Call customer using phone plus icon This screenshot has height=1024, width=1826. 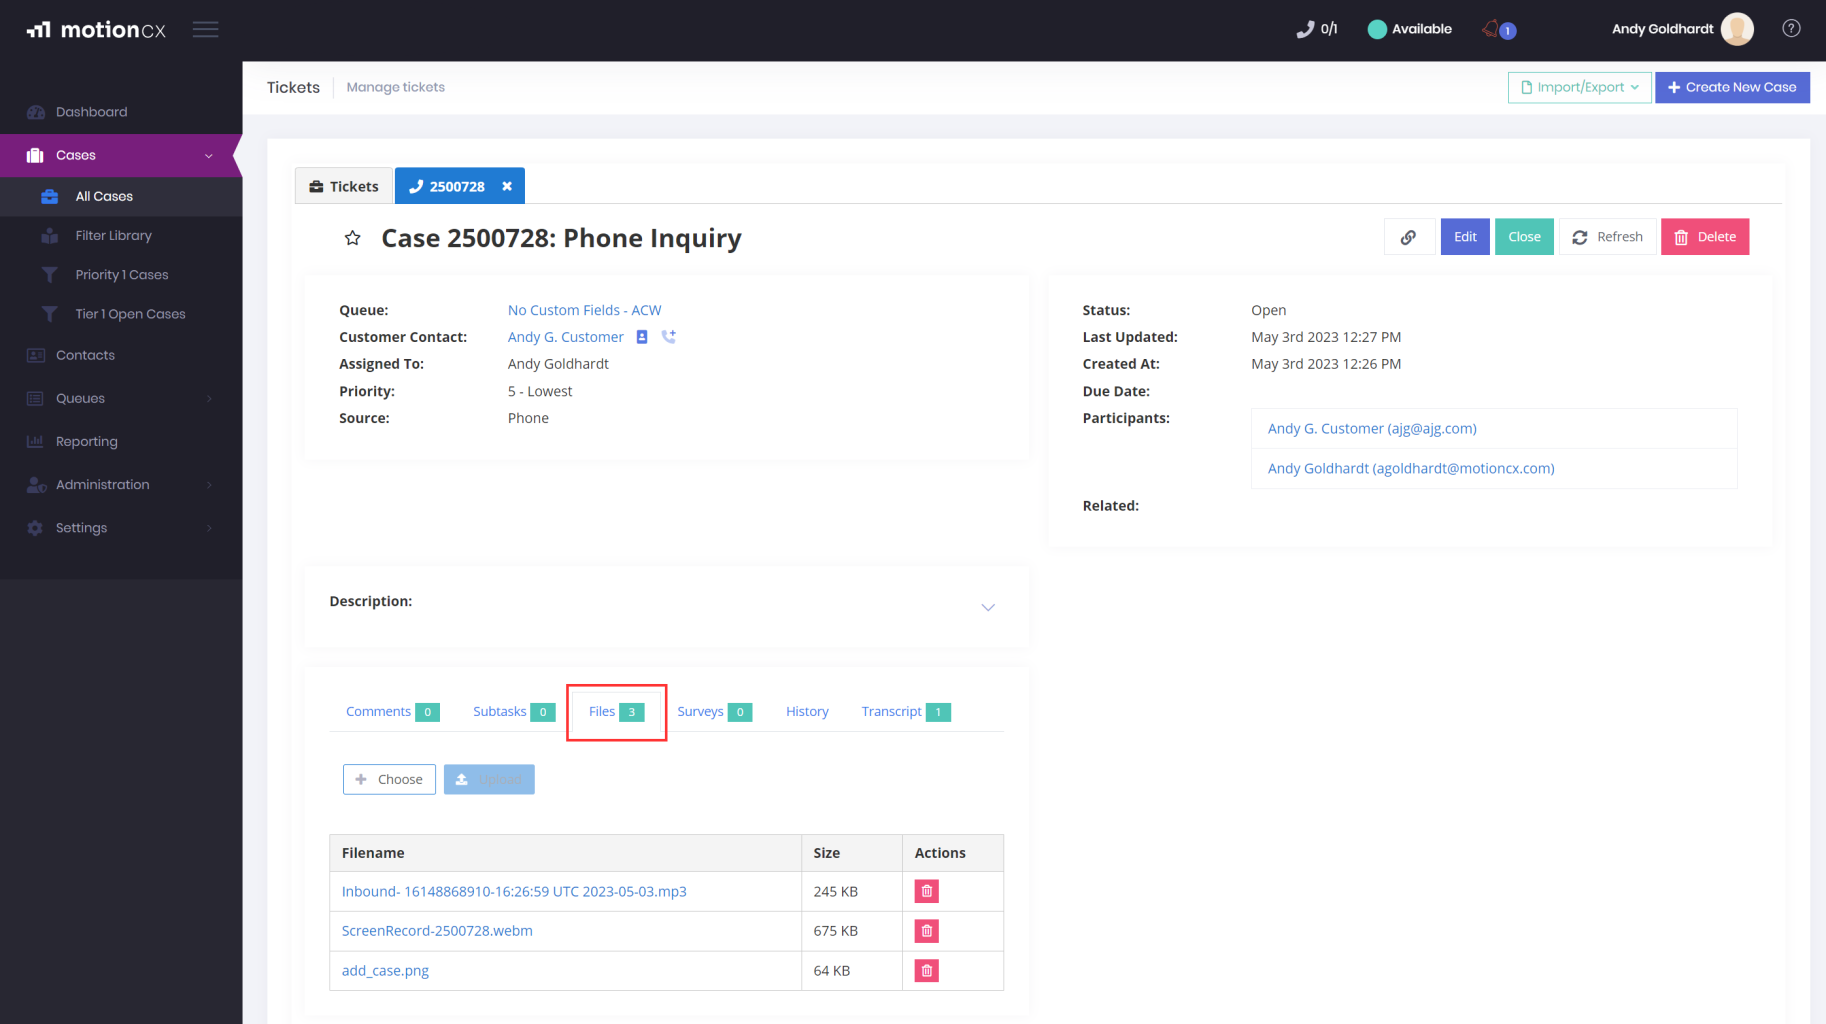(669, 337)
